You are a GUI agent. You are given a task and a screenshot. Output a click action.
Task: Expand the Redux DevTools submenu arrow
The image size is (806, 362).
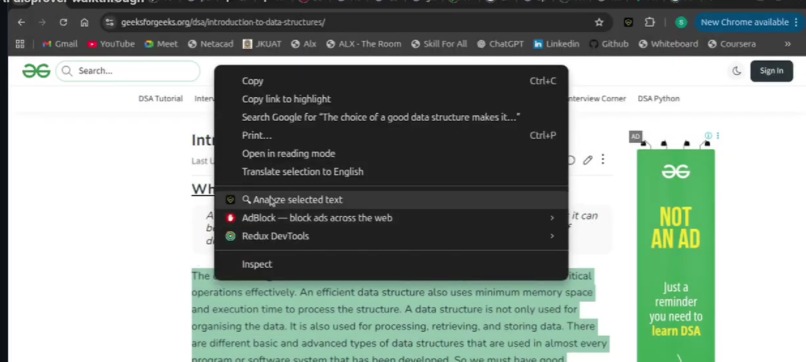552,236
